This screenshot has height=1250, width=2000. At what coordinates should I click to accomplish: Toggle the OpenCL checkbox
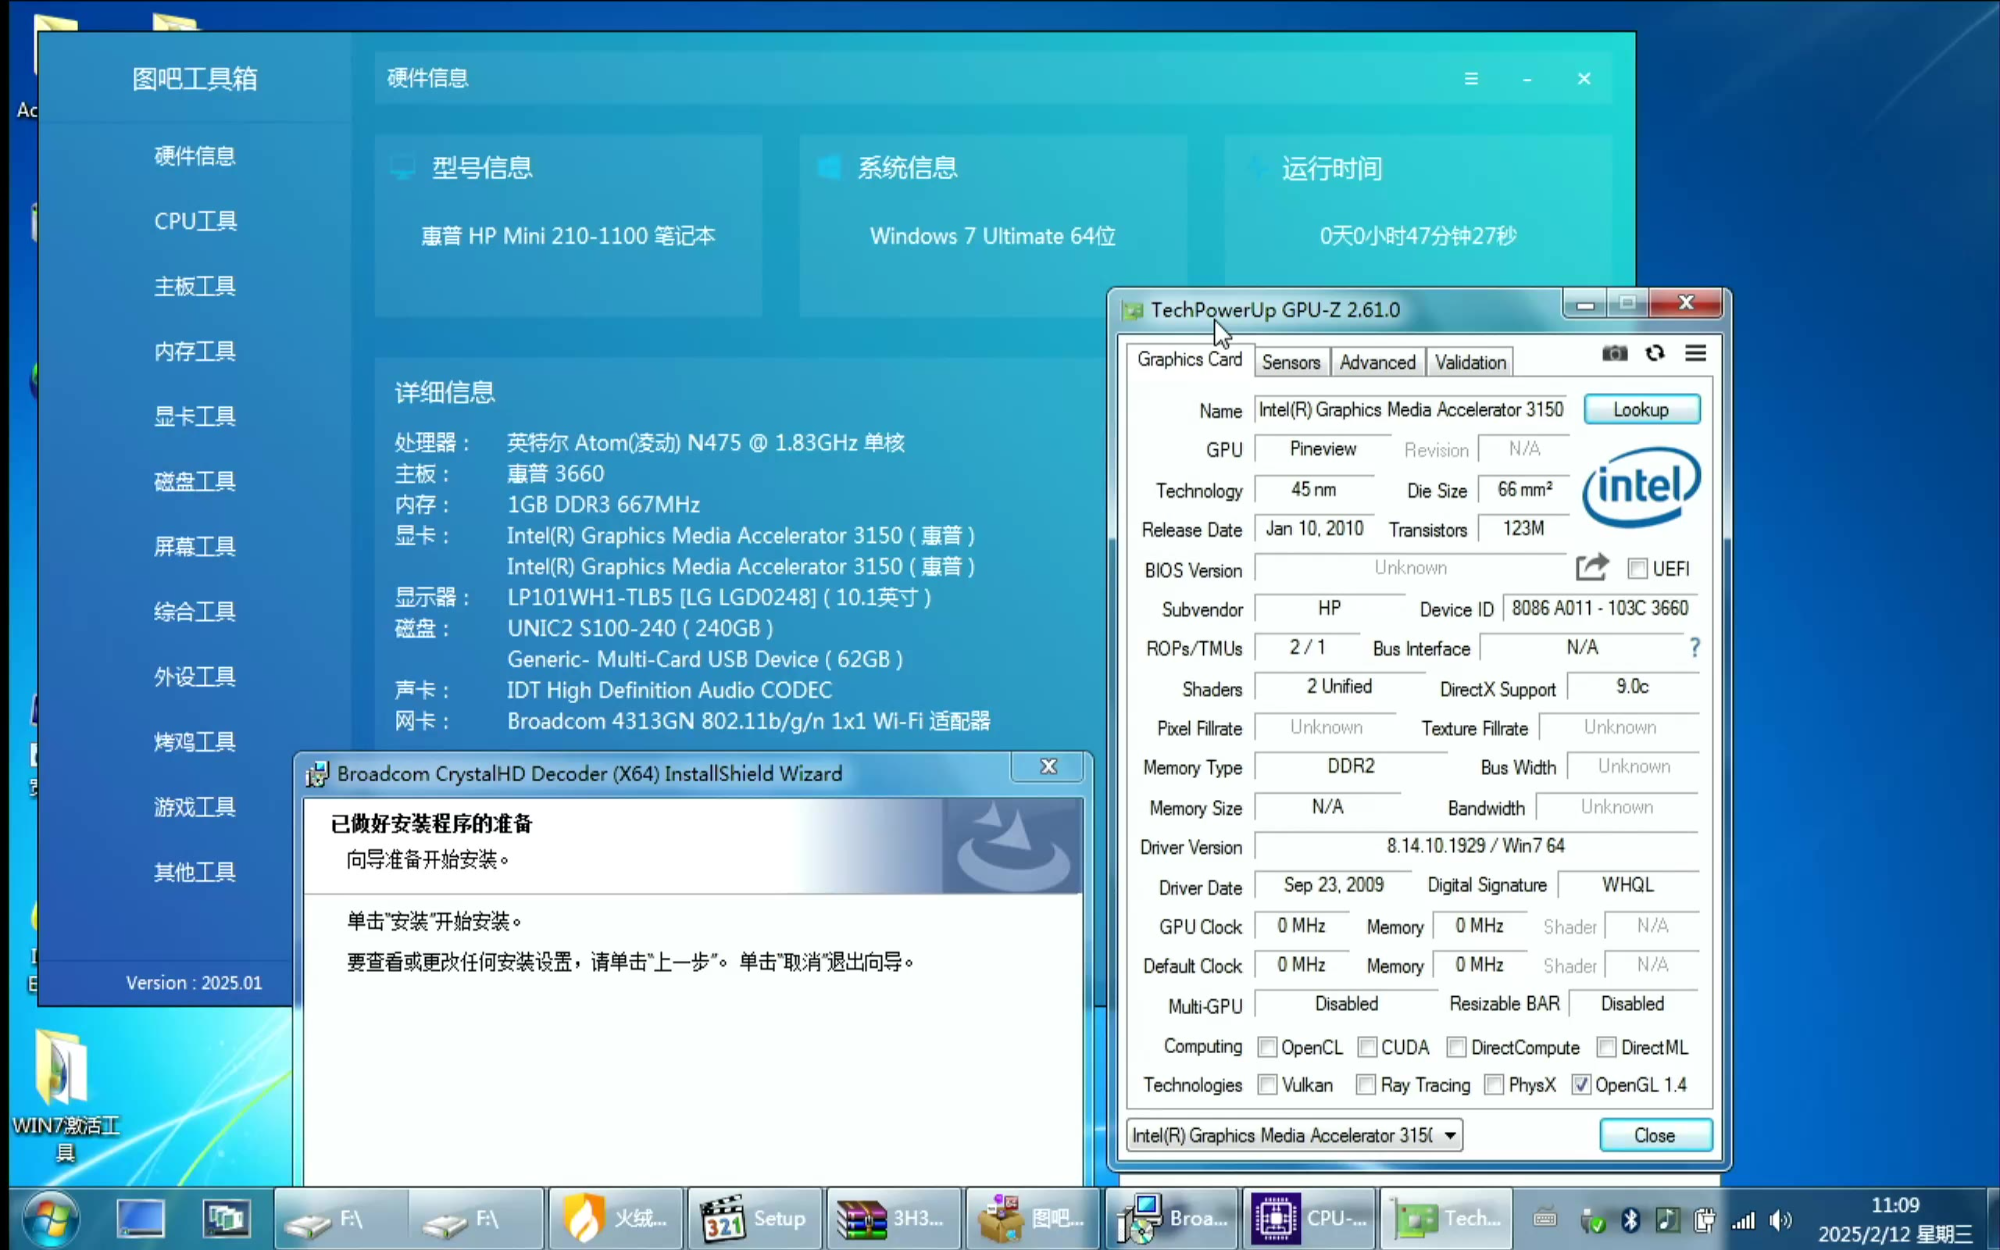1267,1047
